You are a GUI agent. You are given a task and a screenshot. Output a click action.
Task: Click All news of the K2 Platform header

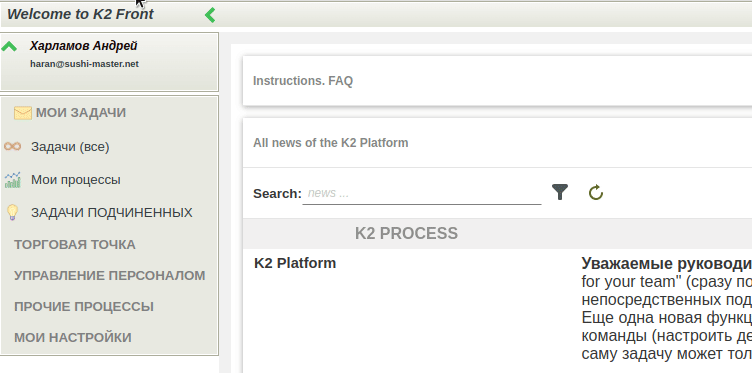pyautogui.click(x=330, y=143)
